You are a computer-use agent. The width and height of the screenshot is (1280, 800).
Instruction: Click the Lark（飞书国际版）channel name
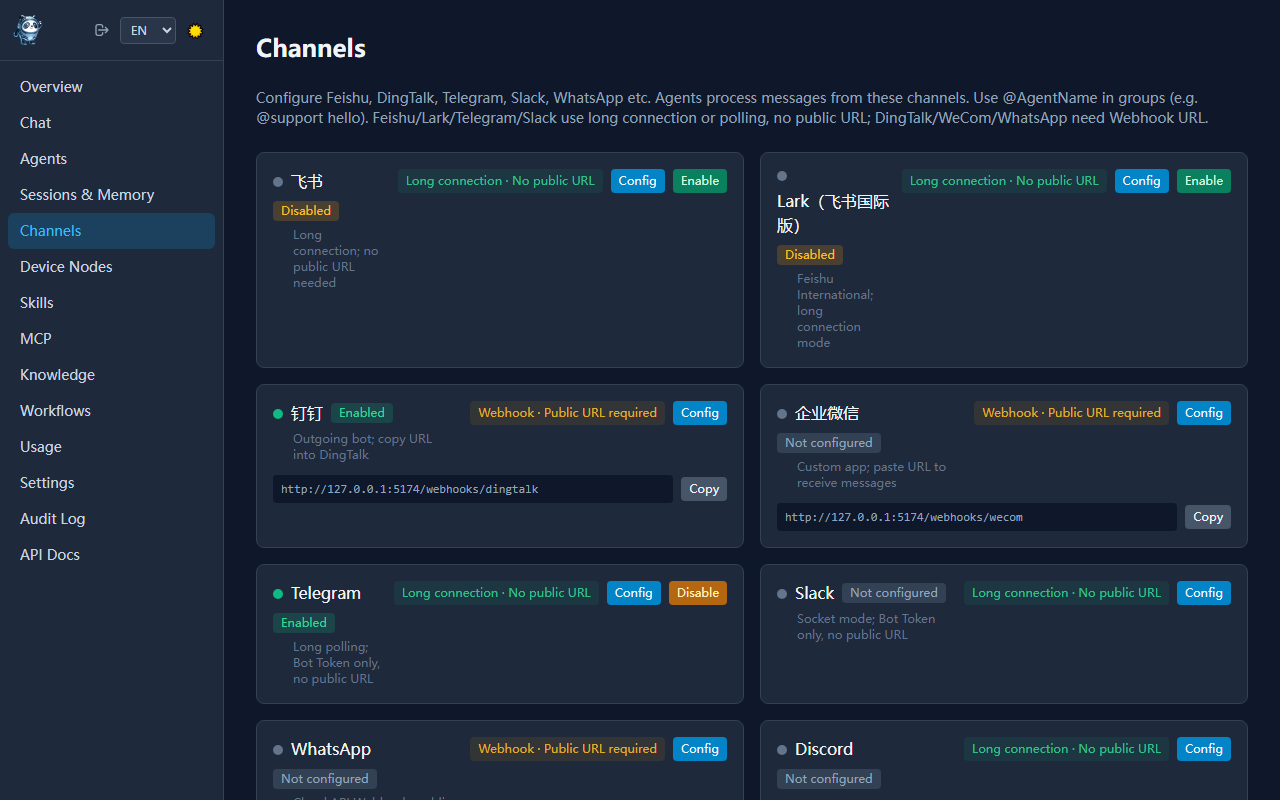click(835, 213)
